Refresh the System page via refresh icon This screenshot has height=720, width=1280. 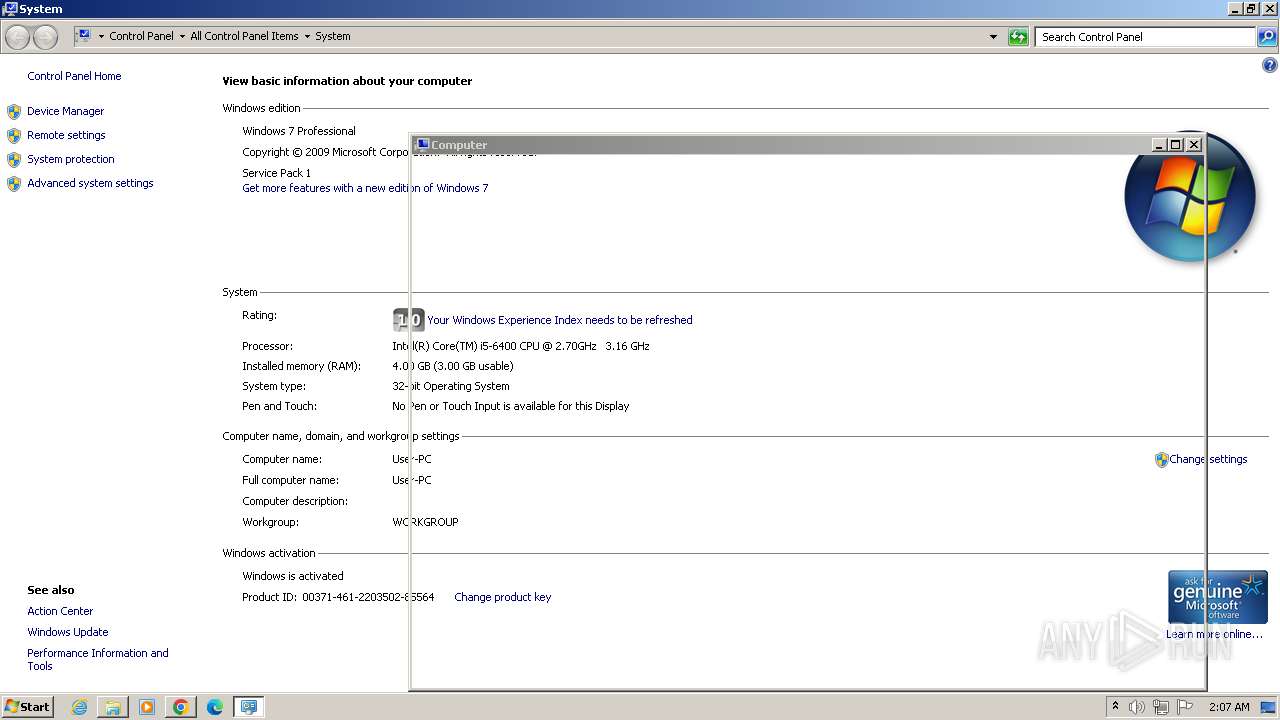click(1018, 37)
